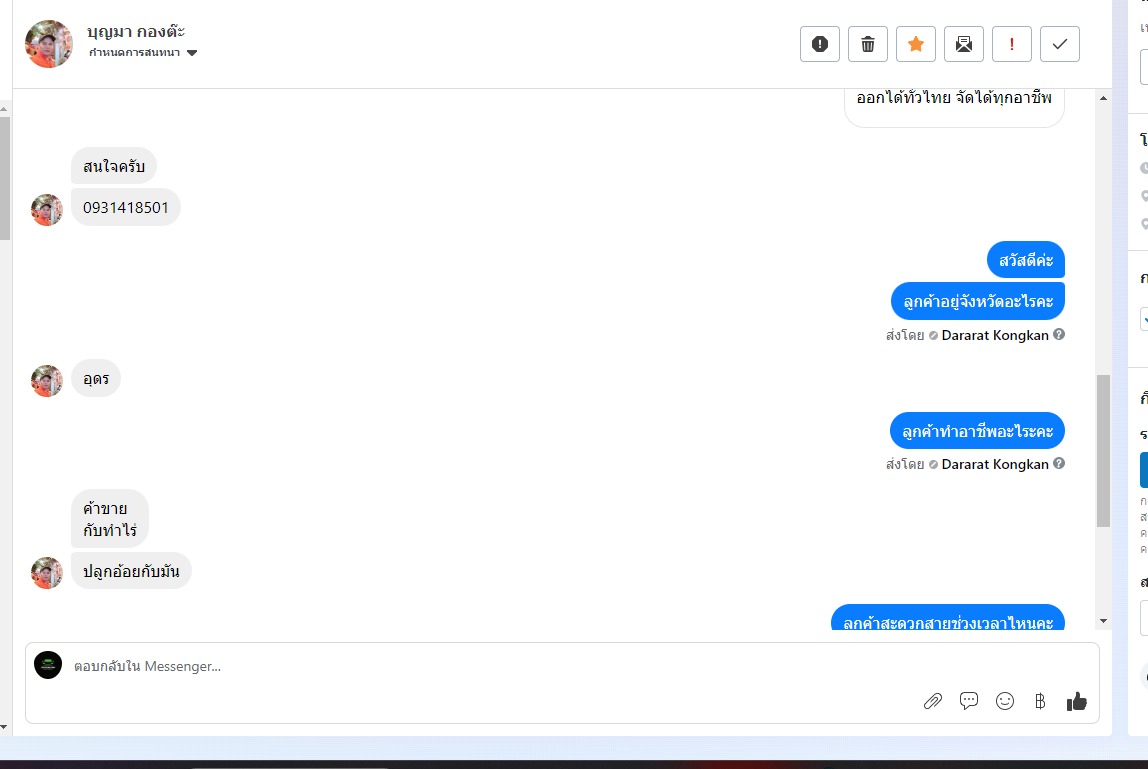Delete conversation using trash can icon
1148x769 pixels.
click(x=868, y=44)
